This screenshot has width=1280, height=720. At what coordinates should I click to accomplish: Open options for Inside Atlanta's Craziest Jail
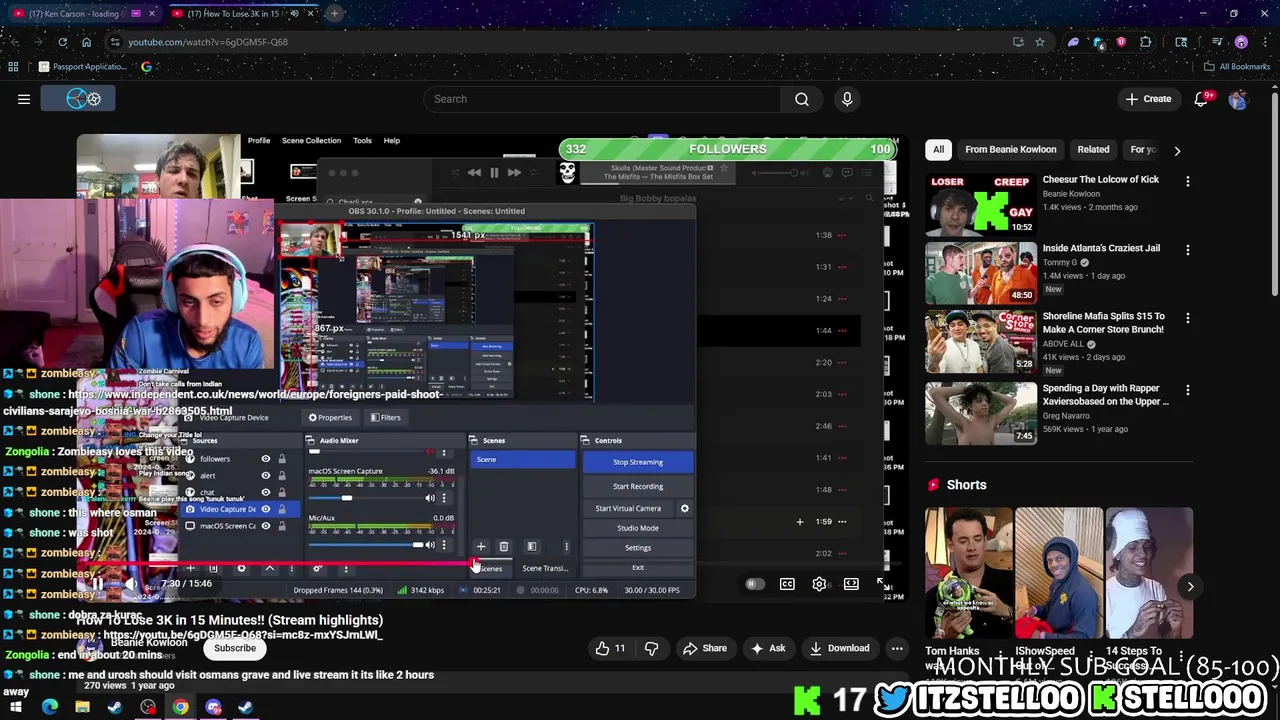tap(1187, 250)
